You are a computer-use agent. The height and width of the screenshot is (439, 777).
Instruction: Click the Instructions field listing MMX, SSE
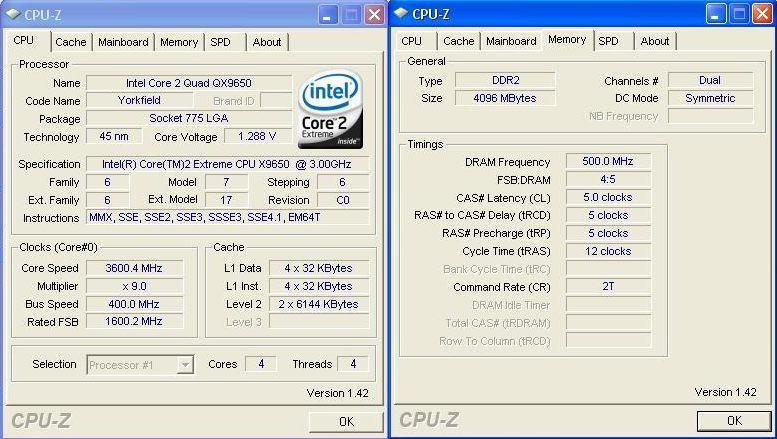pos(227,218)
